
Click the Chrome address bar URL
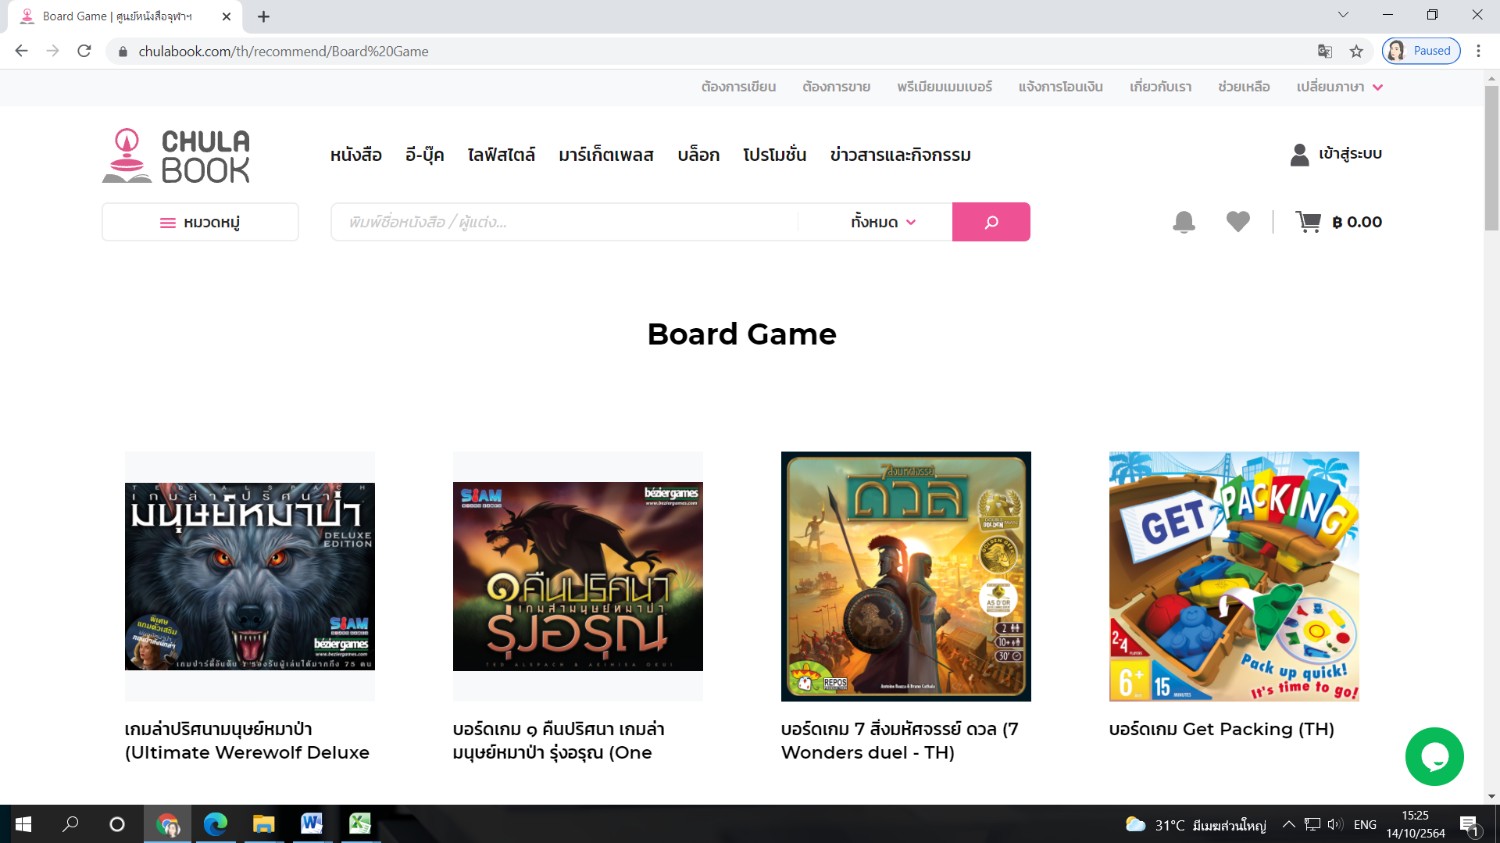[283, 51]
